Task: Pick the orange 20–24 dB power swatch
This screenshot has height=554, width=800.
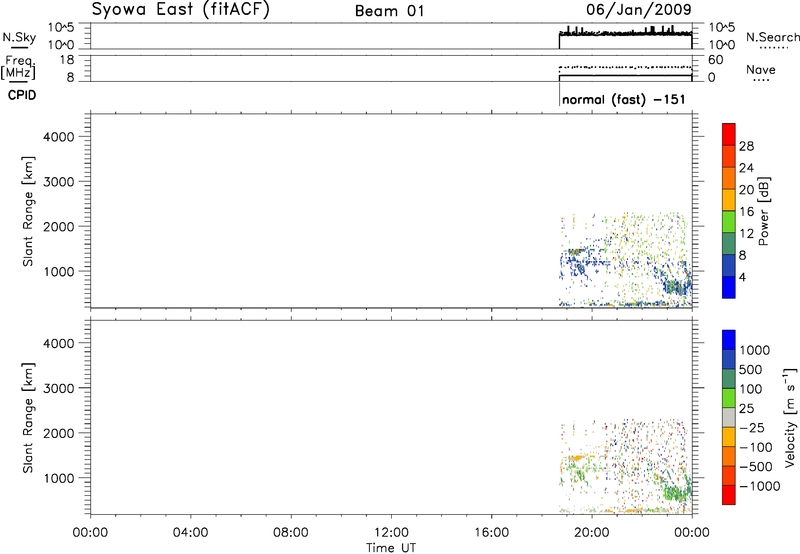Action: coord(729,178)
